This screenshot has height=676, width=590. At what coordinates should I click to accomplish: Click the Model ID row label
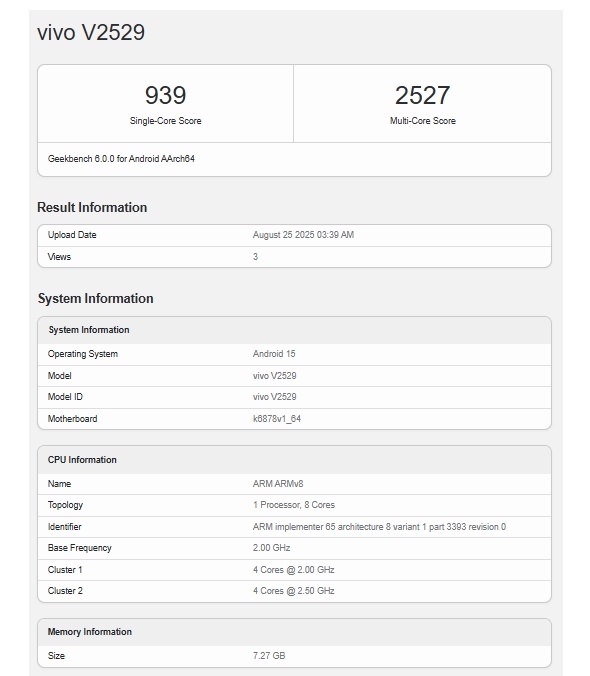pyautogui.click(x=65, y=397)
